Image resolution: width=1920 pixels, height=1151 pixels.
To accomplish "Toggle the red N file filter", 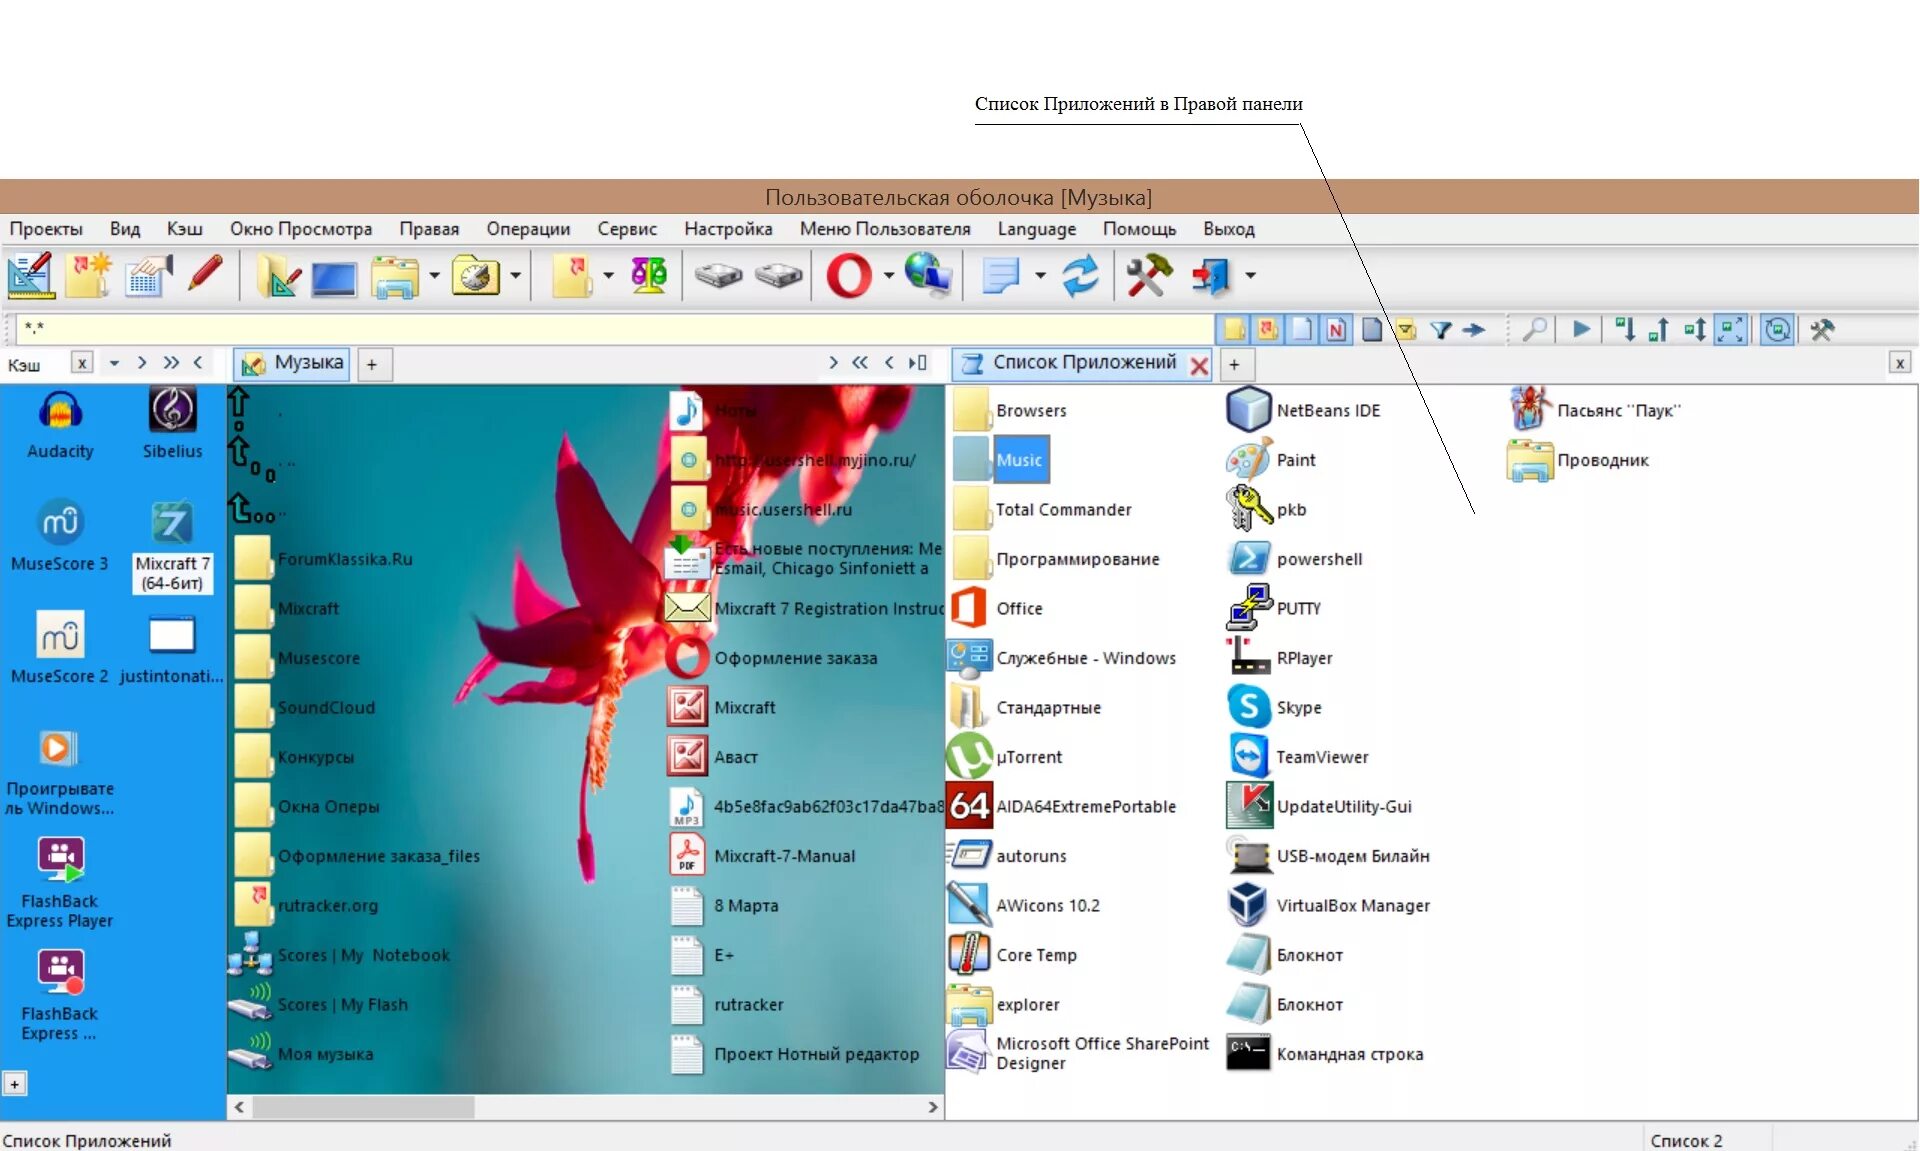I will coord(1336,330).
